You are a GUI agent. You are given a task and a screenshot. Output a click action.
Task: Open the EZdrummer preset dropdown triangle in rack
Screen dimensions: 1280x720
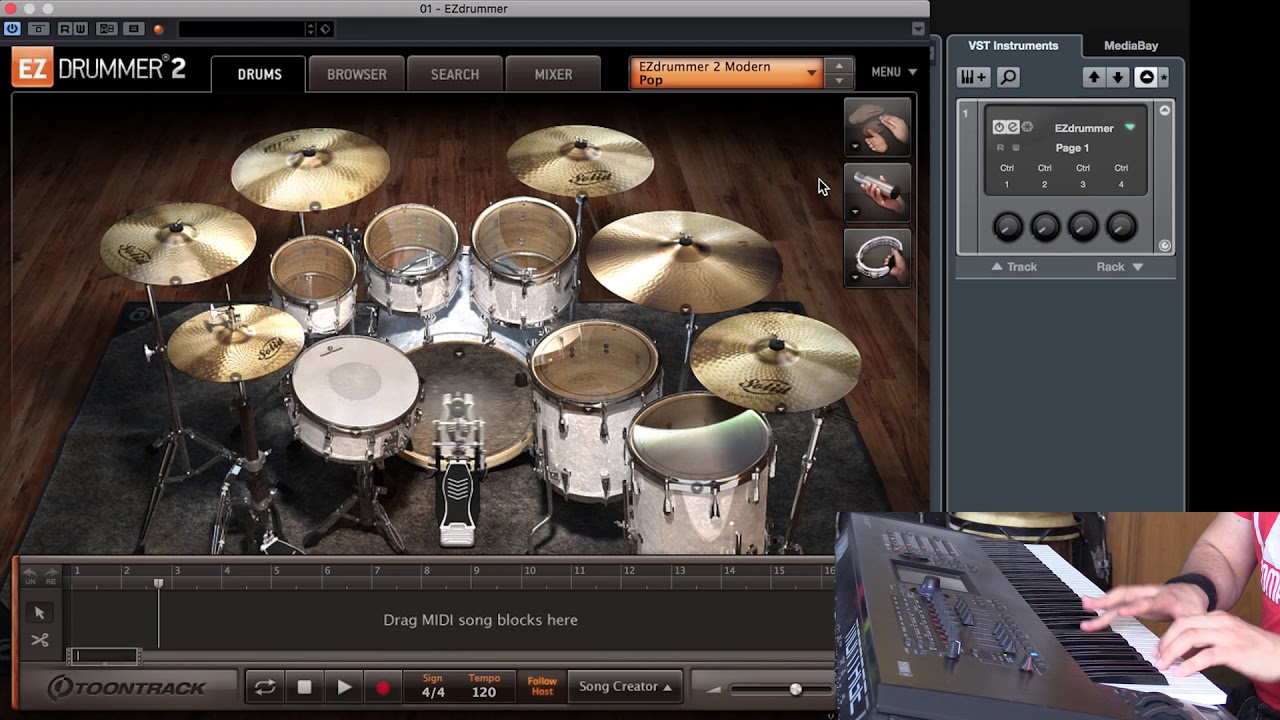click(x=1130, y=128)
